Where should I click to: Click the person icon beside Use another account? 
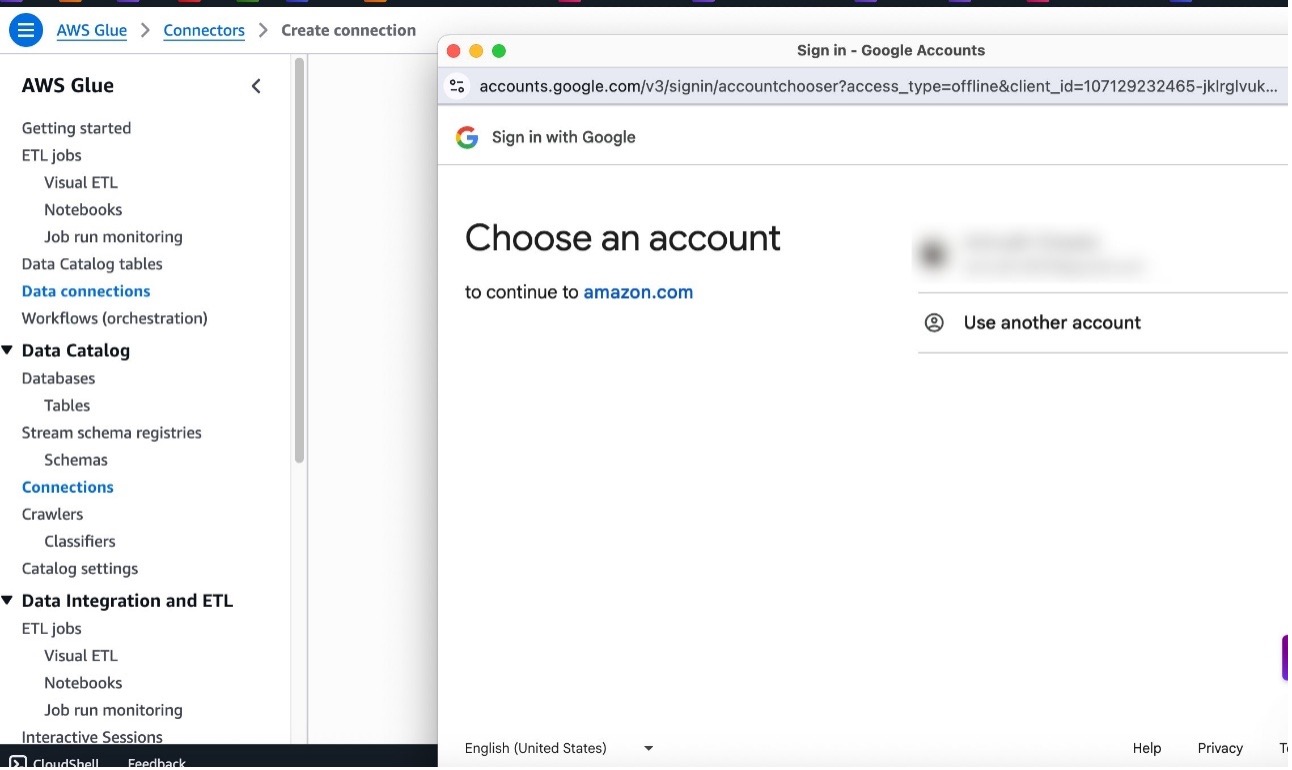[x=934, y=323]
